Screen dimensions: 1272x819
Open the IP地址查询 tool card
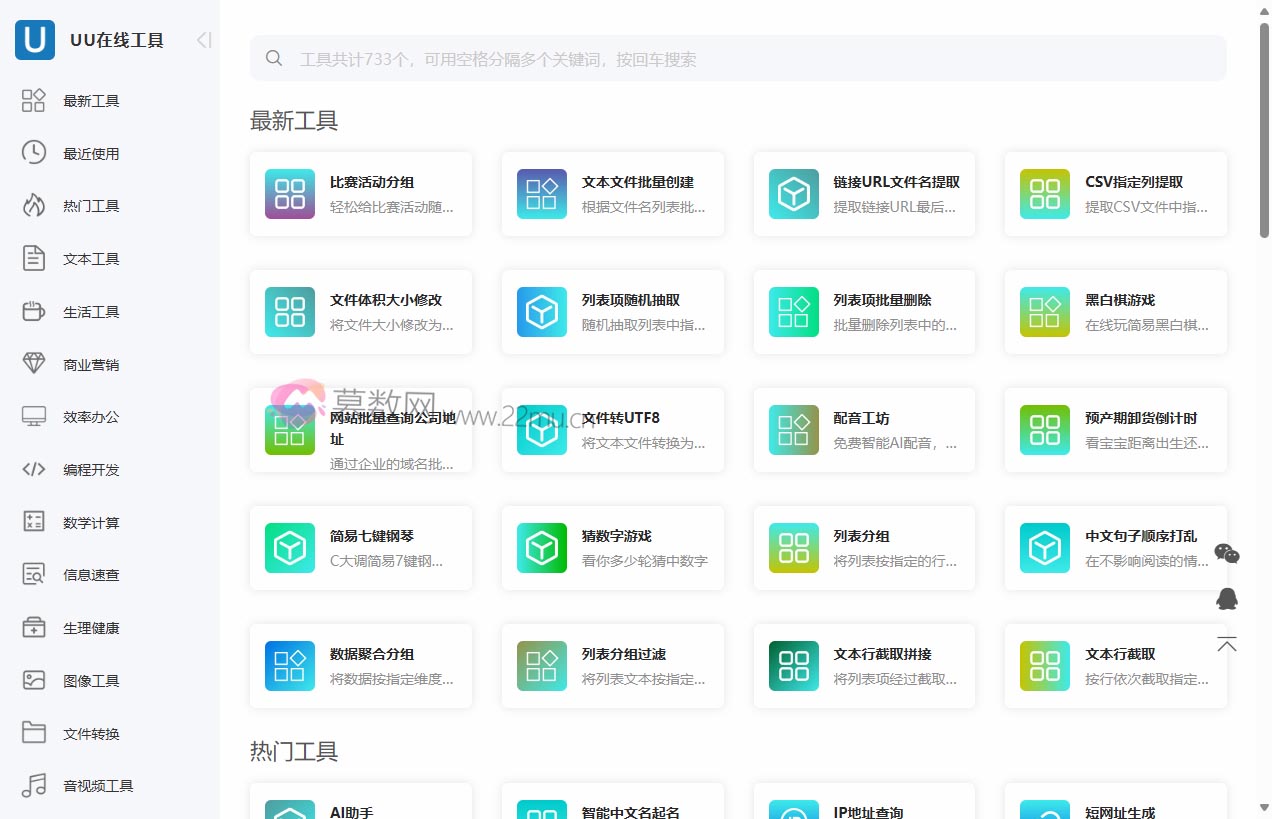click(x=864, y=806)
